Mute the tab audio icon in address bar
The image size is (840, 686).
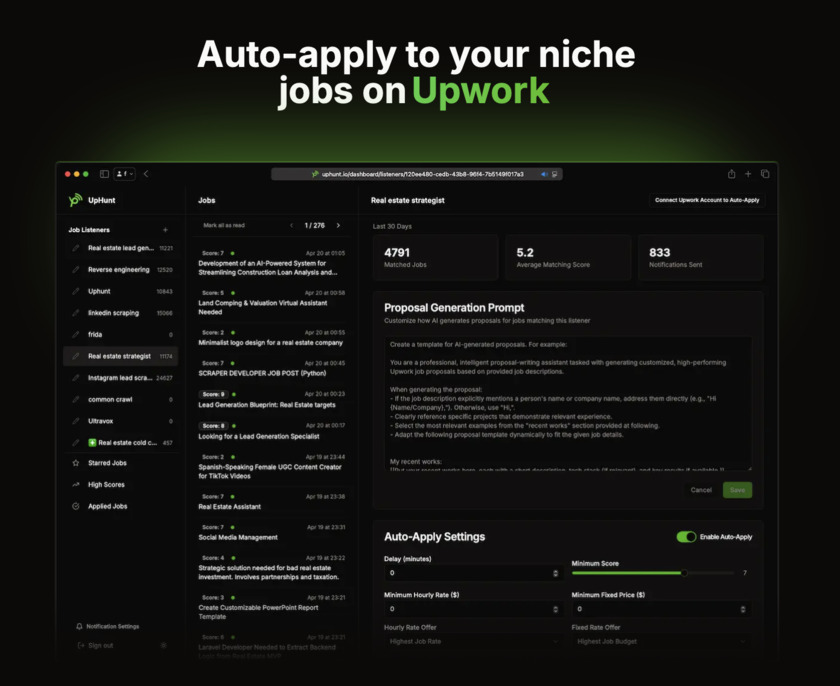pos(544,174)
